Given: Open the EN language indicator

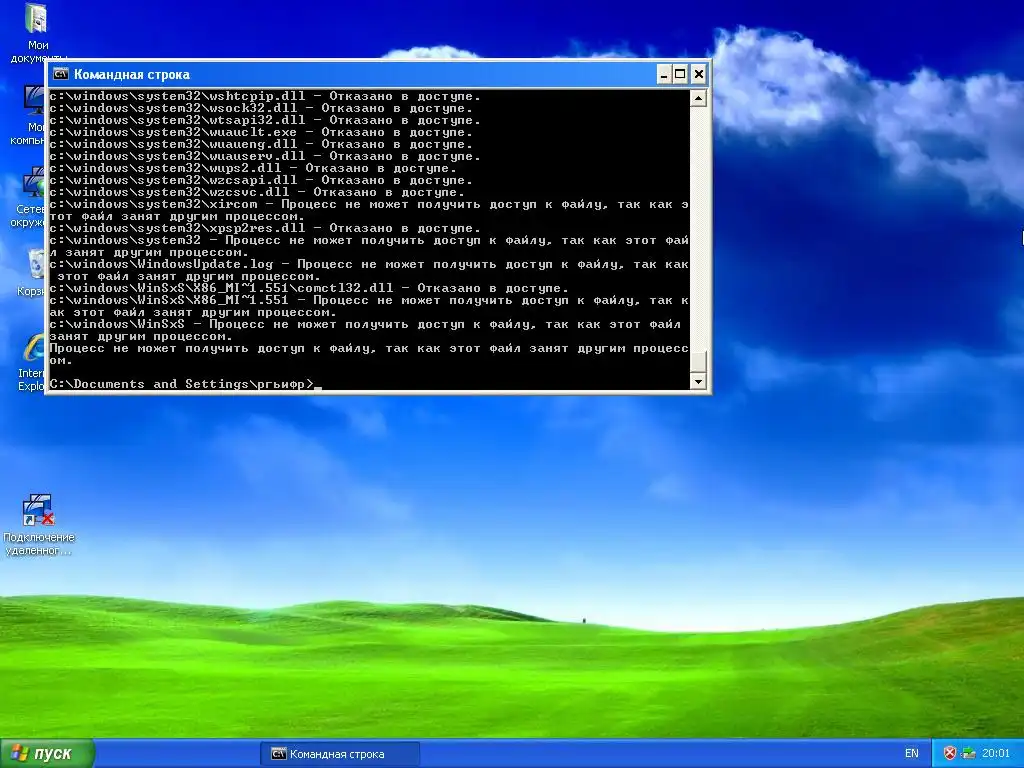Looking at the screenshot, I should coord(912,754).
